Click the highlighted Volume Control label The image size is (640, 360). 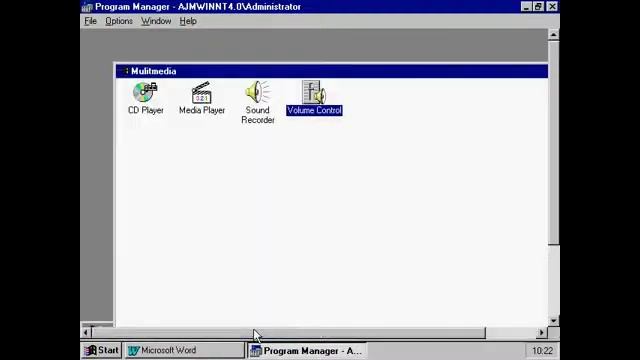click(314, 110)
